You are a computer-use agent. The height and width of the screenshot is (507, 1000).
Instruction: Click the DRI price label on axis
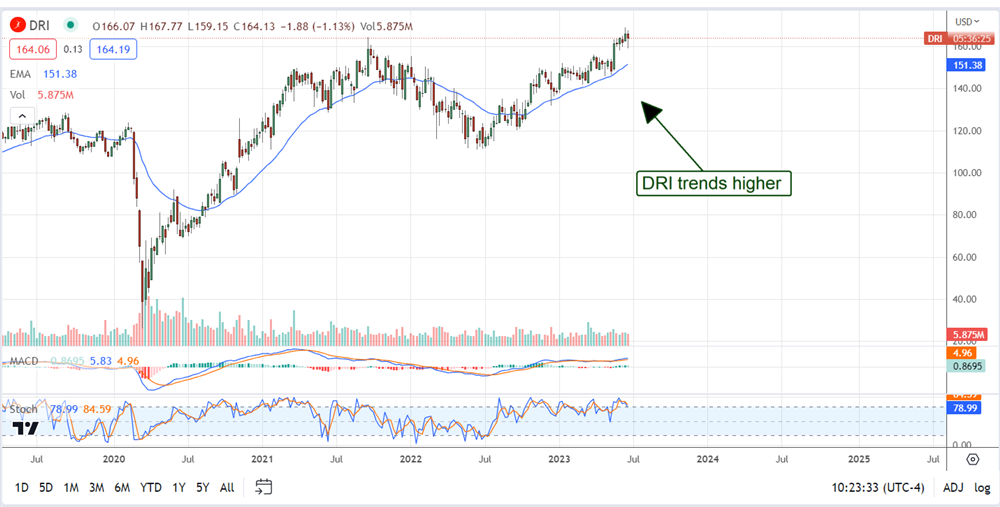[x=957, y=38]
